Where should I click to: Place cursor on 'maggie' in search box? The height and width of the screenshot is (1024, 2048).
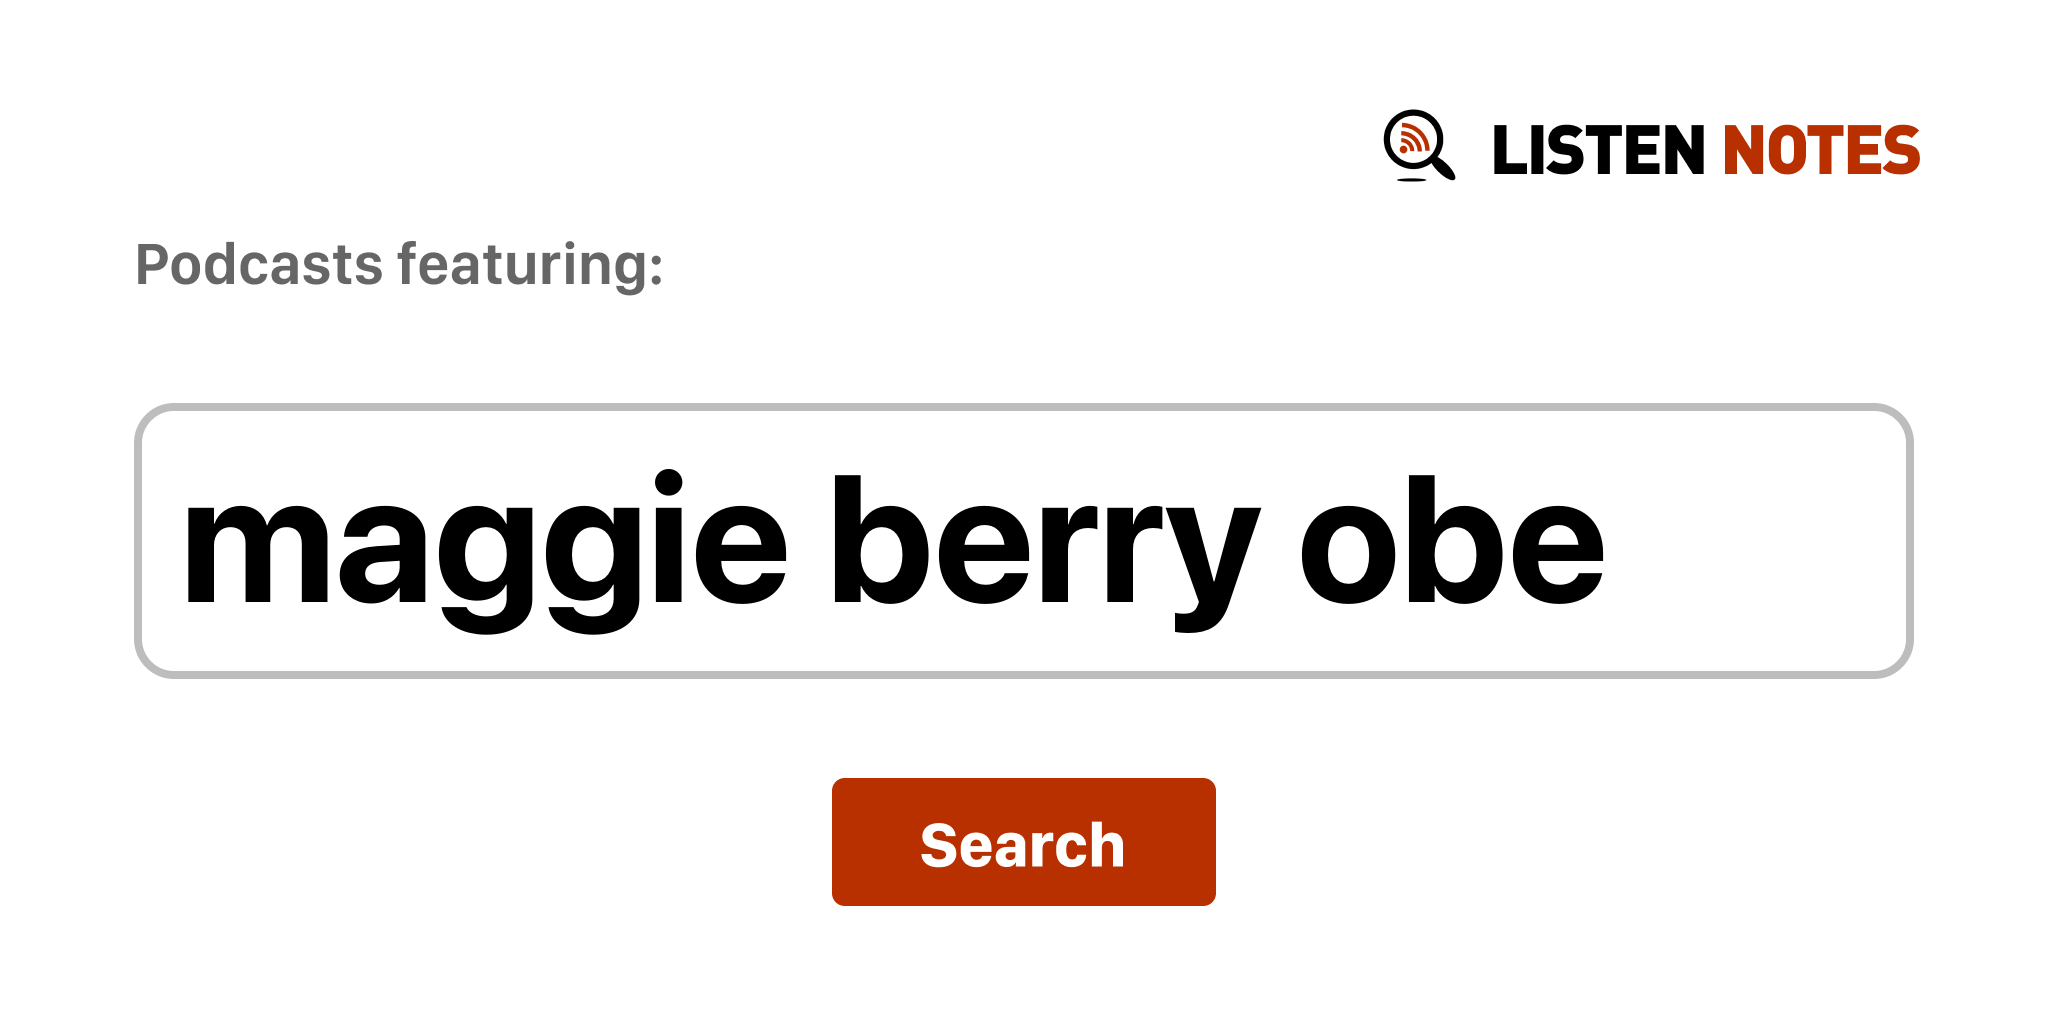pyautogui.click(x=486, y=552)
